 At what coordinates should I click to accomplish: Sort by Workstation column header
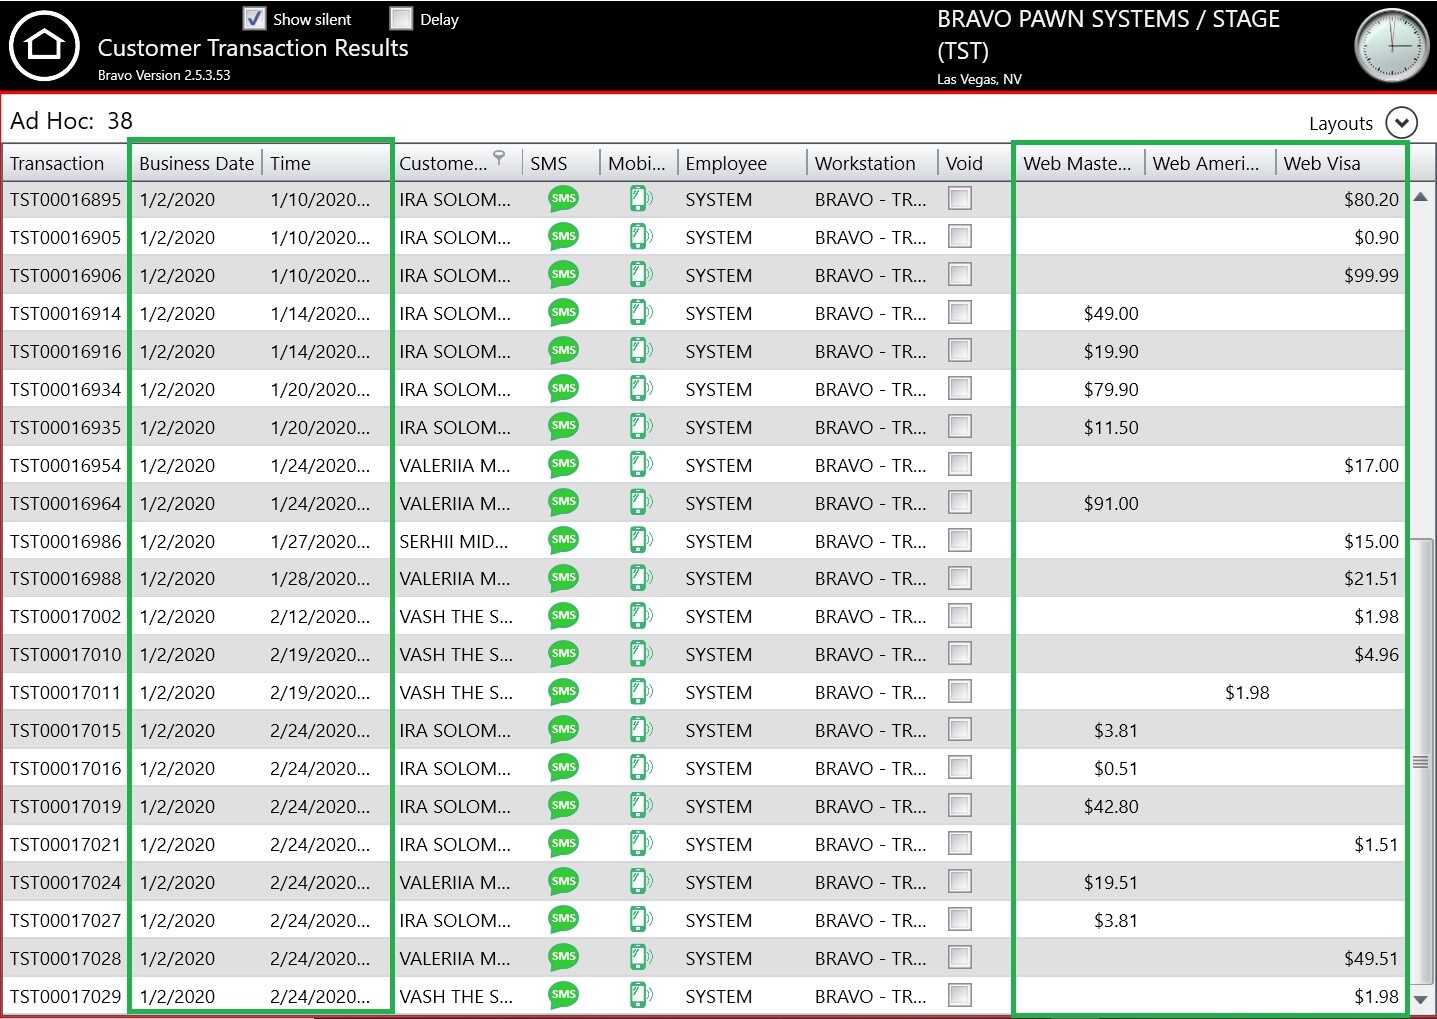point(871,163)
